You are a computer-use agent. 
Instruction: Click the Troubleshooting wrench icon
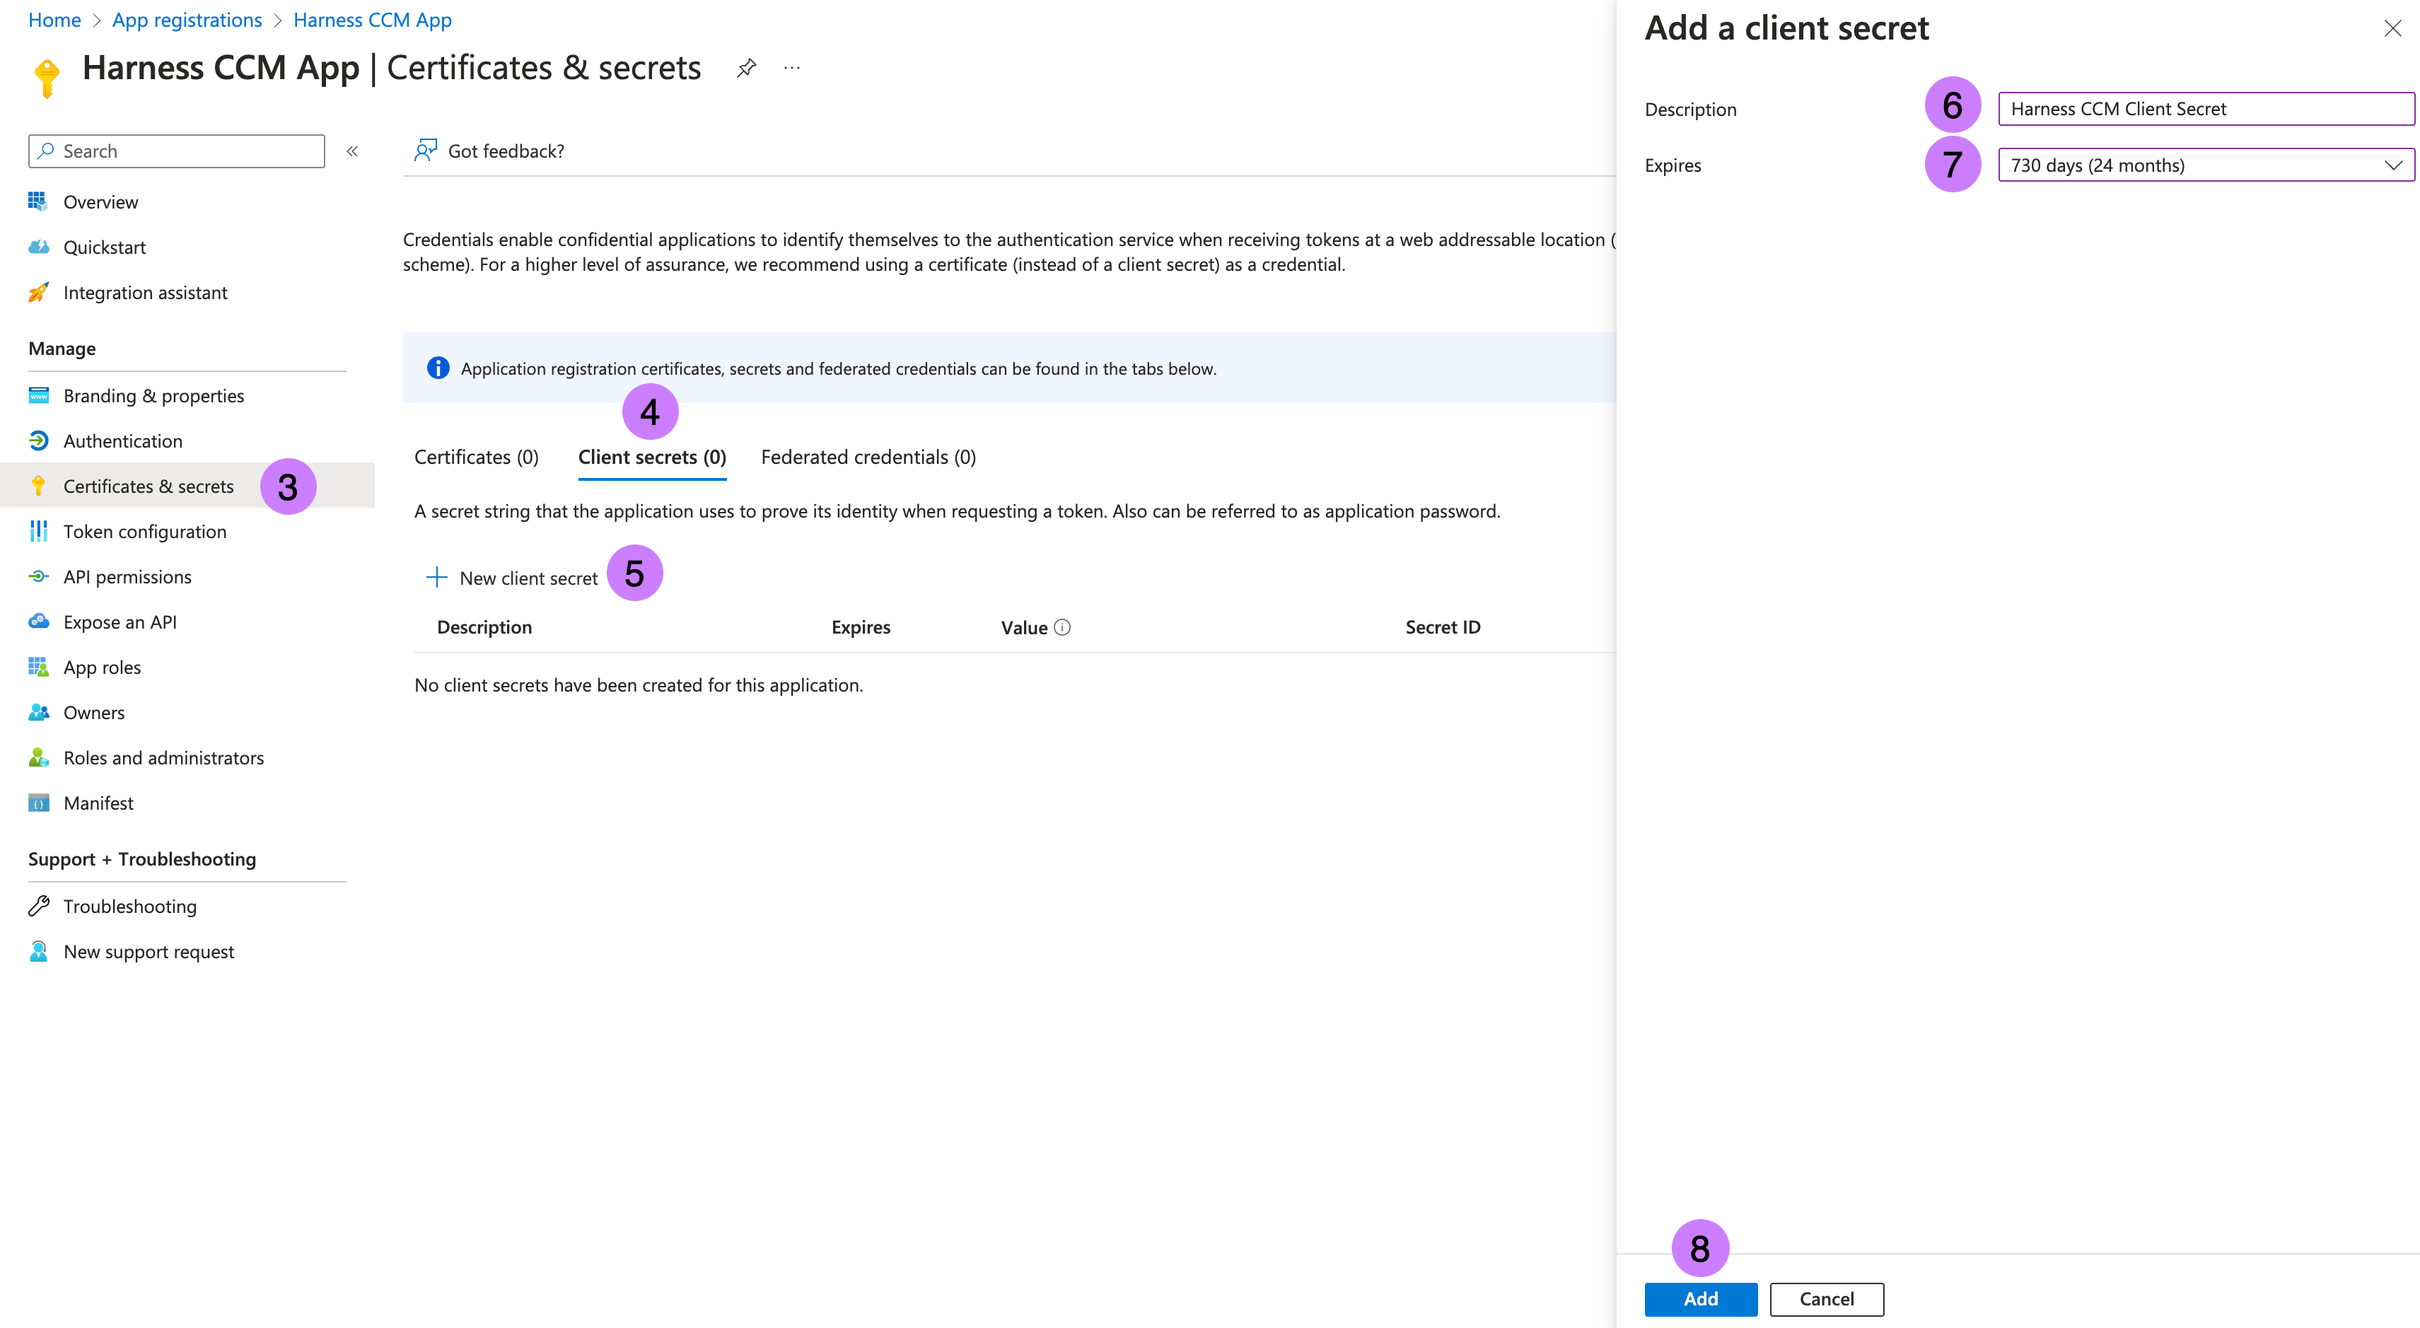[x=38, y=906]
